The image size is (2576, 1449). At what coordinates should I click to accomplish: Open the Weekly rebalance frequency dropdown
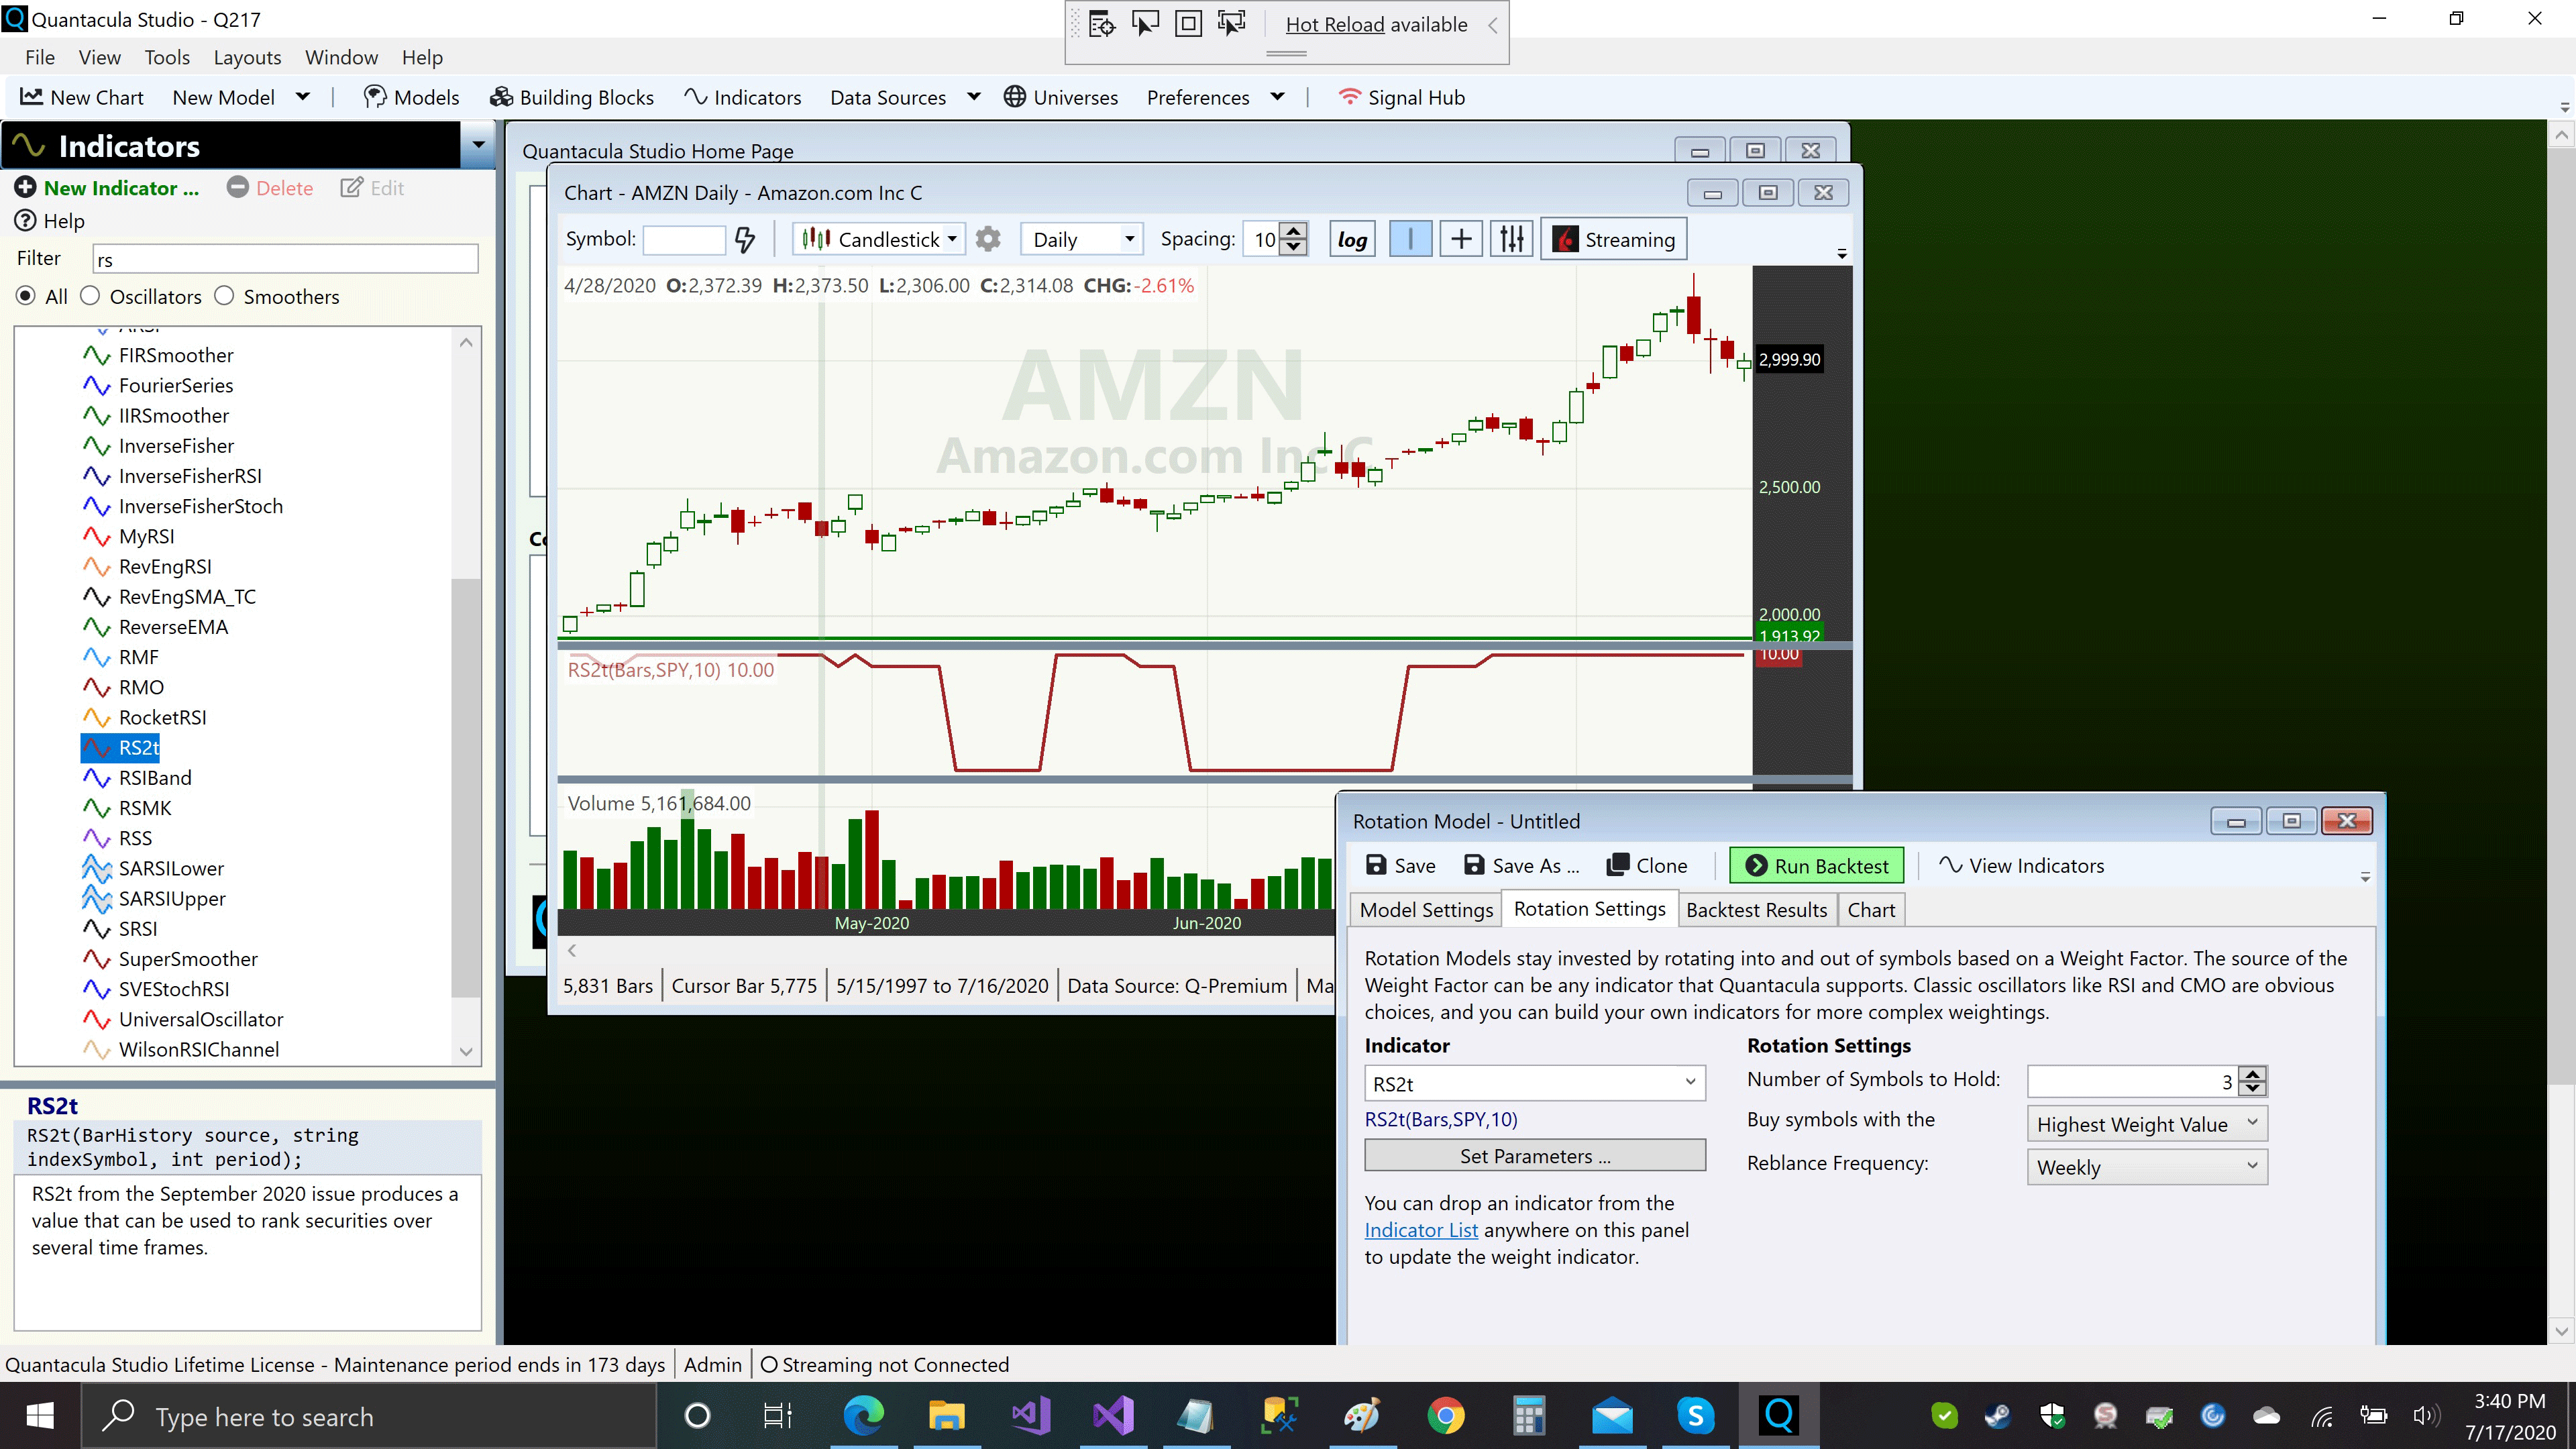2147,1167
